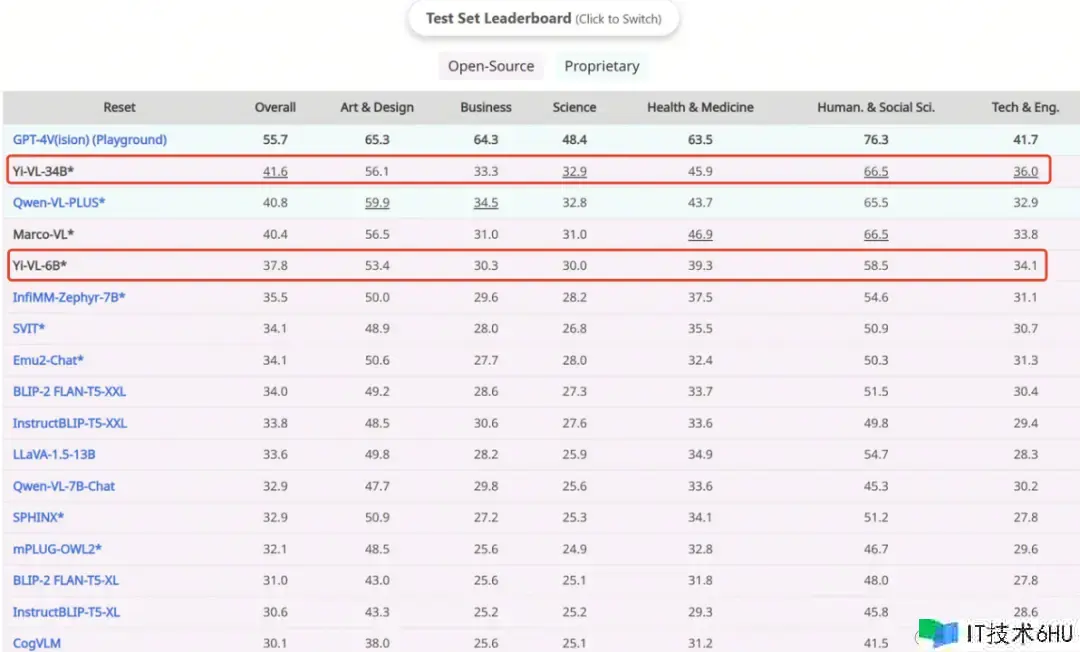
Task: Sort by the Science column header
Action: click(x=574, y=107)
